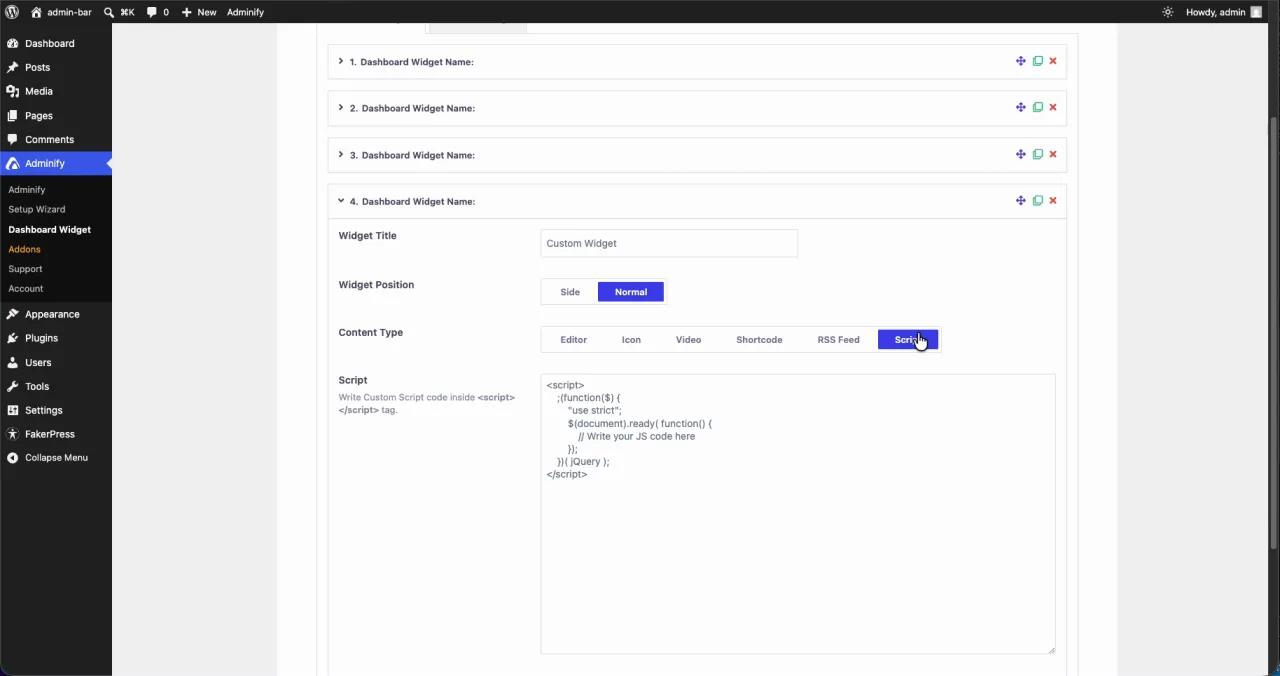The height and width of the screenshot is (676, 1280).
Task: Click inside the Script code textarea
Action: [x=798, y=514]
